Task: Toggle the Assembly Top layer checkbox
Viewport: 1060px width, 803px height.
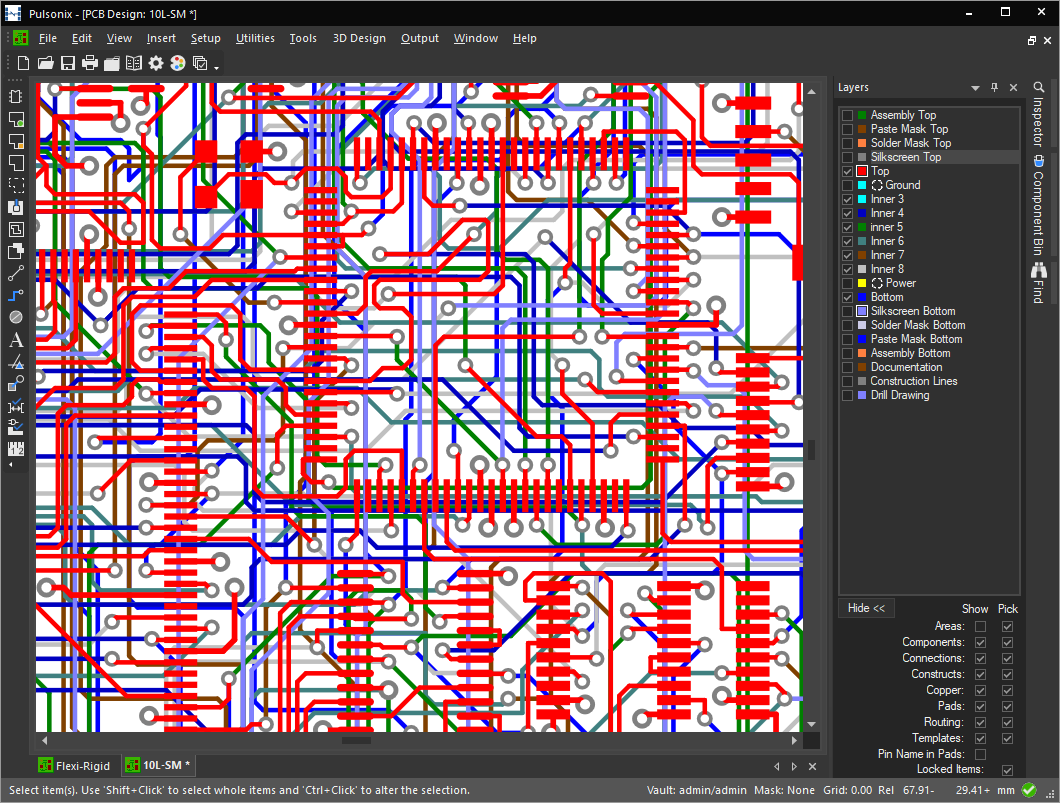Action: (847, 116)
